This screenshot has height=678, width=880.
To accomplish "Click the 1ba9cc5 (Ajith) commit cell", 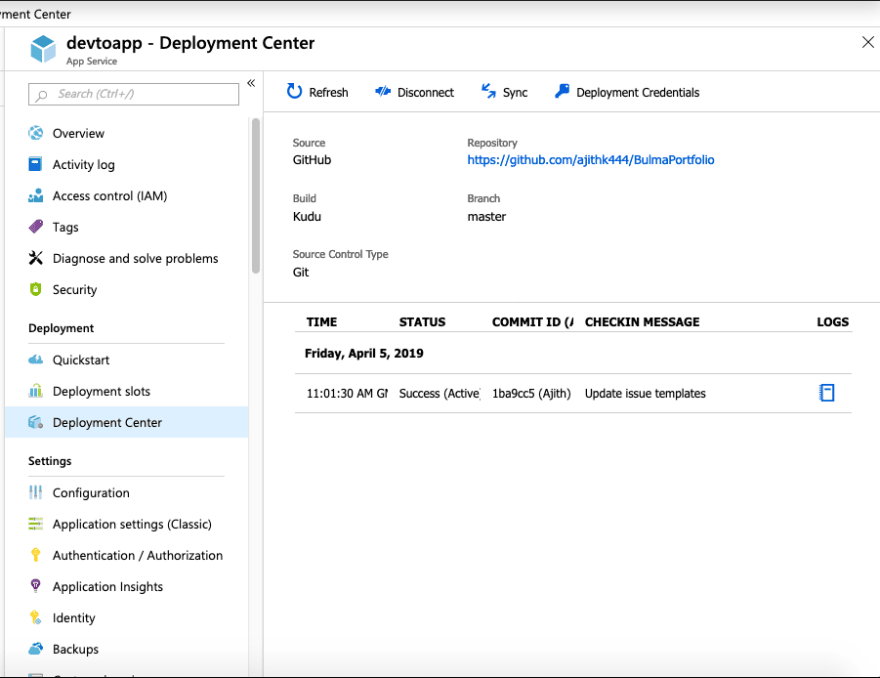I will 531,393.
